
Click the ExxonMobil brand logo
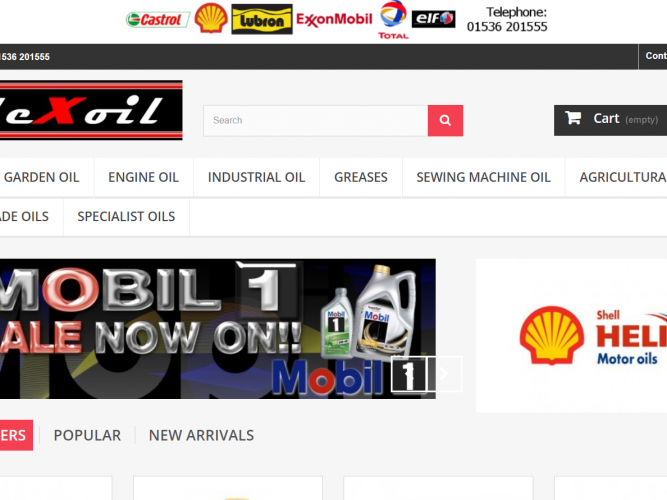click(334, 19)
